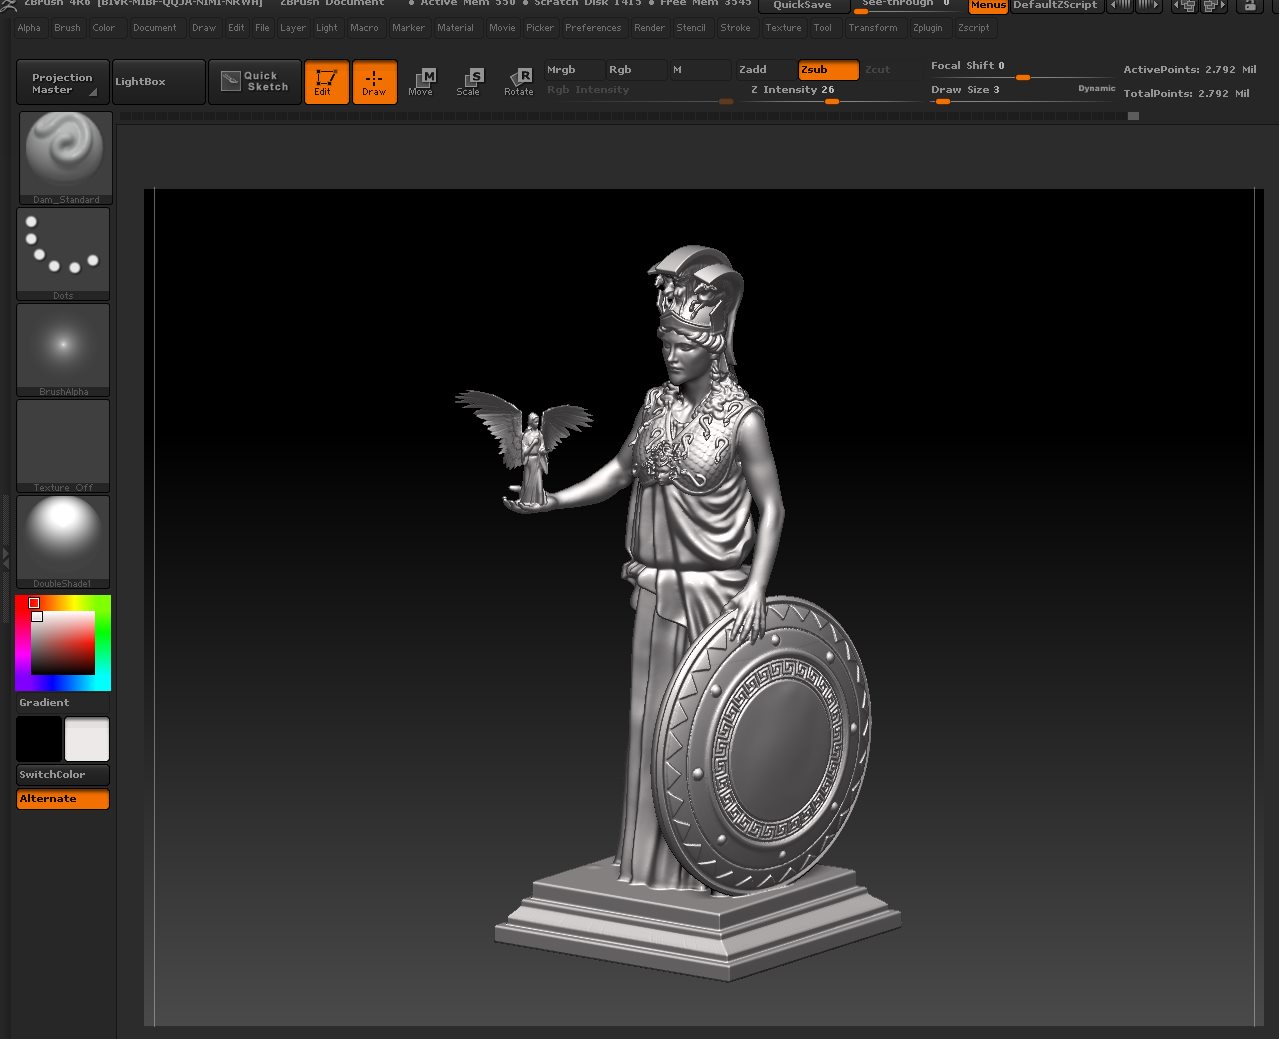Toggle the Mrgb paint mode
1279x1039 pixels.
point(568,70)
